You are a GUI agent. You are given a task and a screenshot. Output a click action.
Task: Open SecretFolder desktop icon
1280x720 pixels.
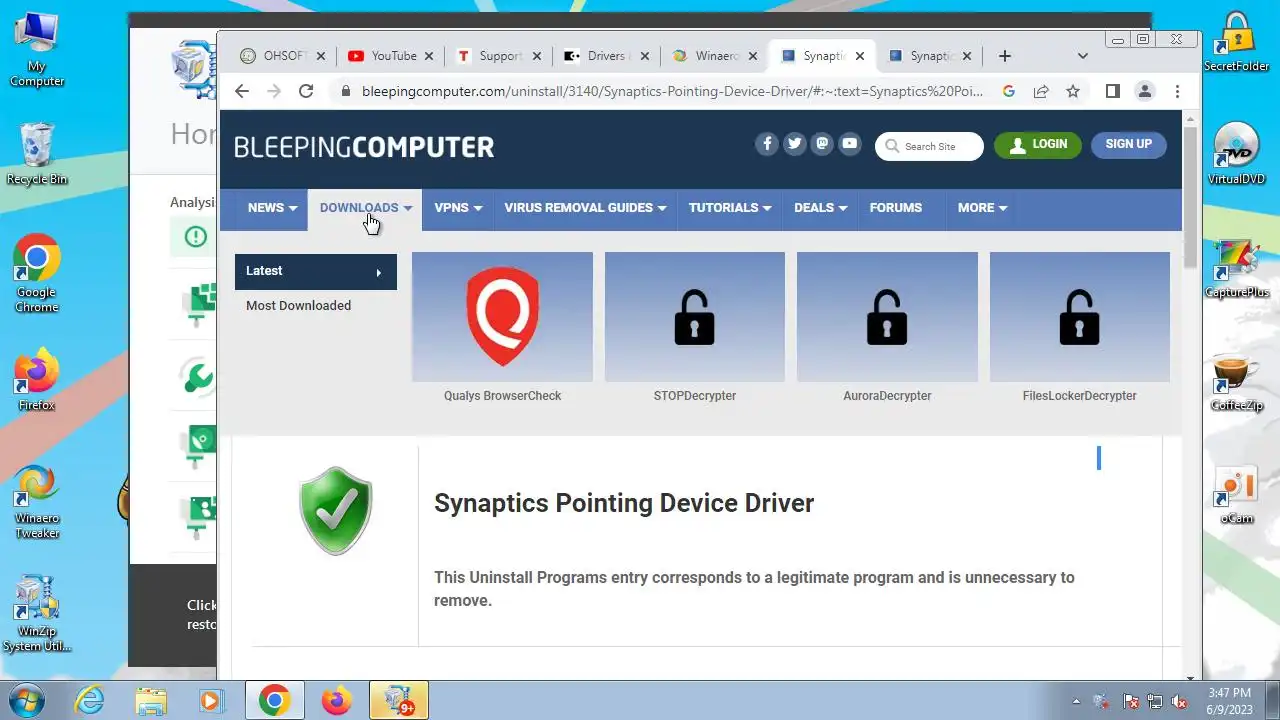point(1237,42)
